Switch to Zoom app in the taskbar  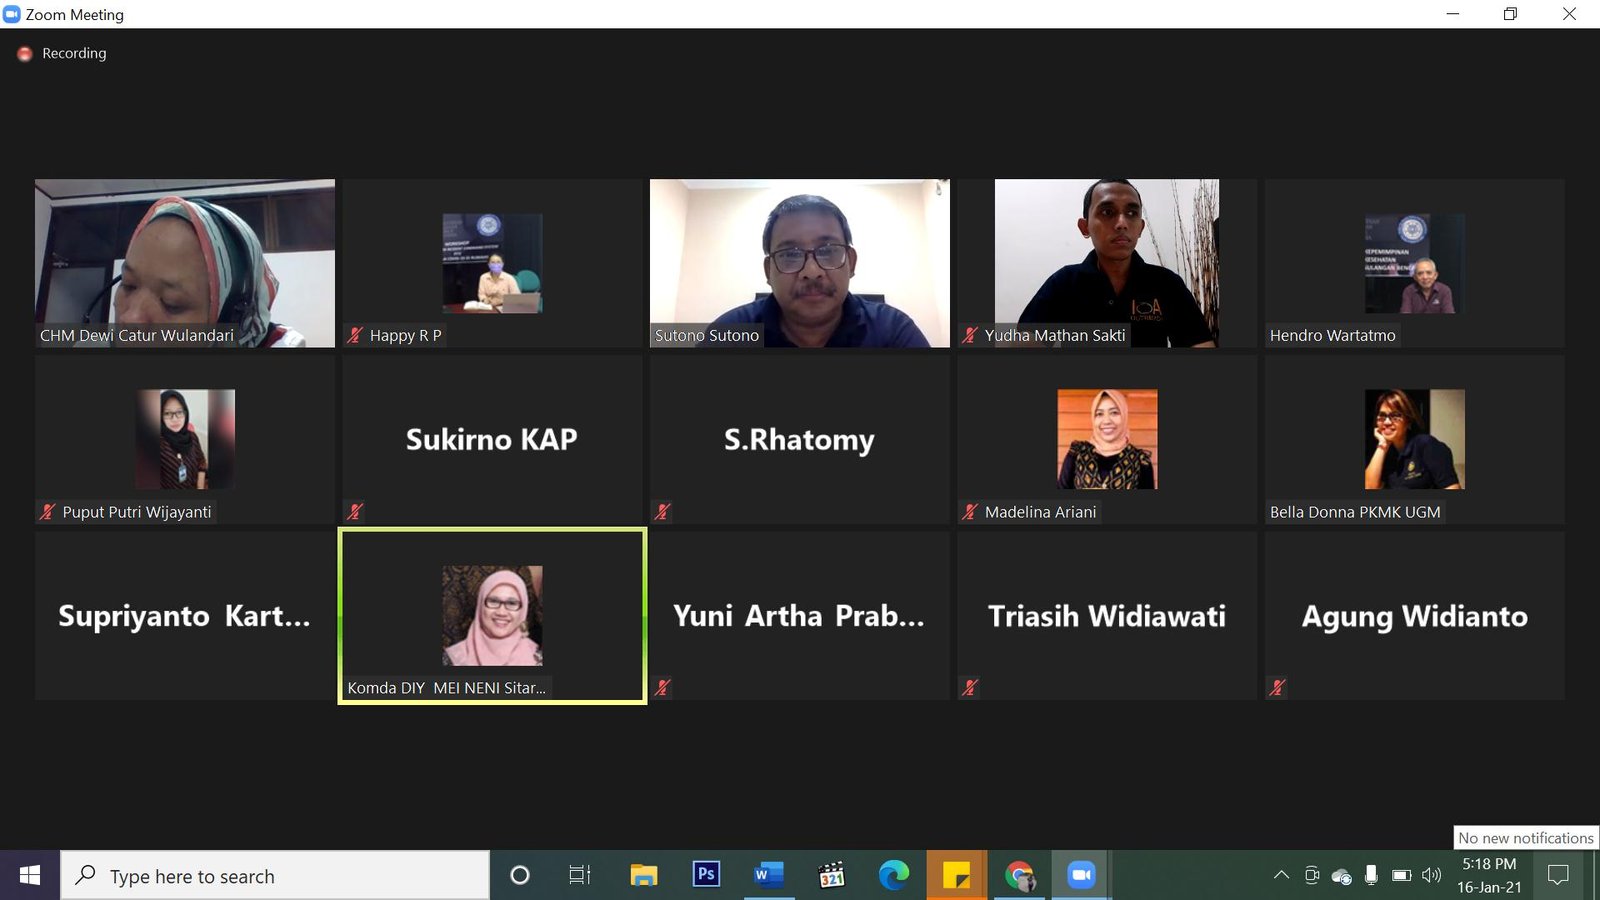coord(1081,875)
